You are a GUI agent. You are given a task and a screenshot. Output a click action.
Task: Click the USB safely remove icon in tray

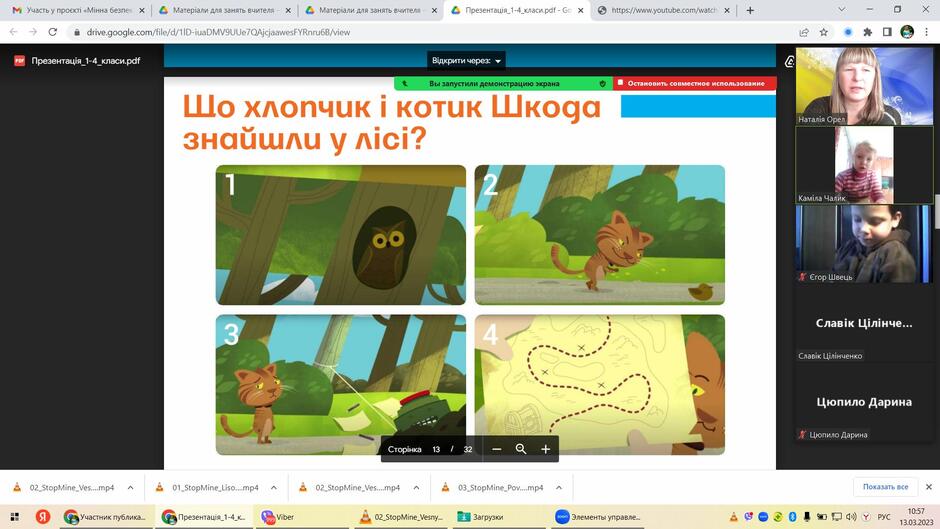(x=807, y=516)
